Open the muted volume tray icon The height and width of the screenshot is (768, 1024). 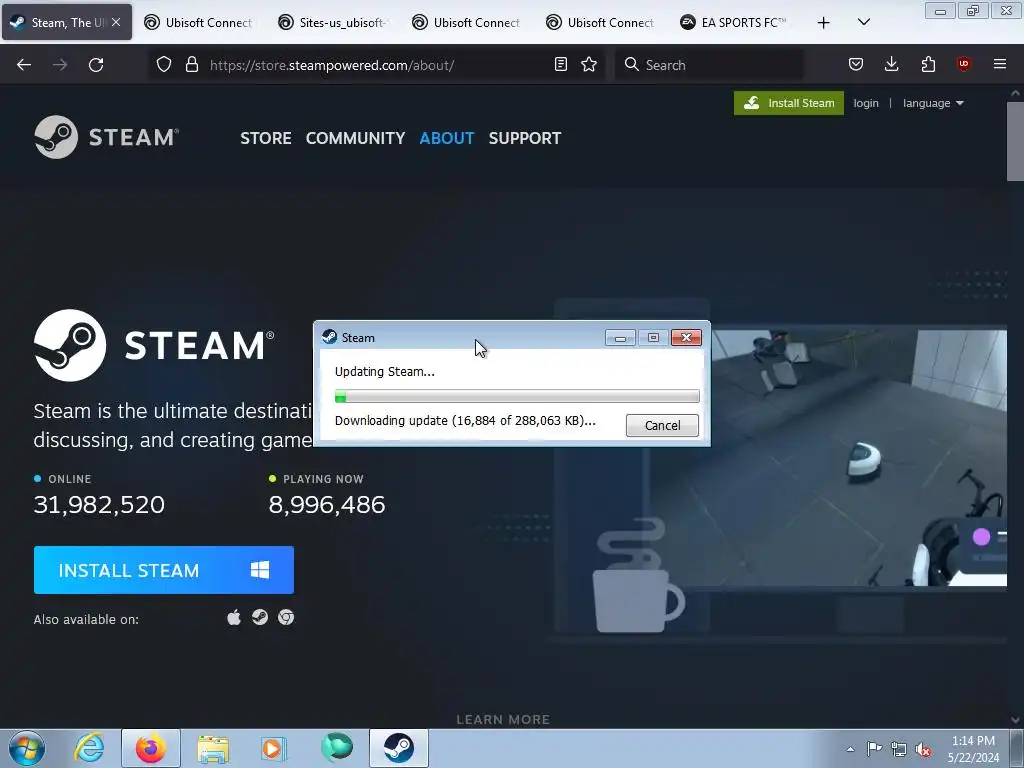point(923,749)
